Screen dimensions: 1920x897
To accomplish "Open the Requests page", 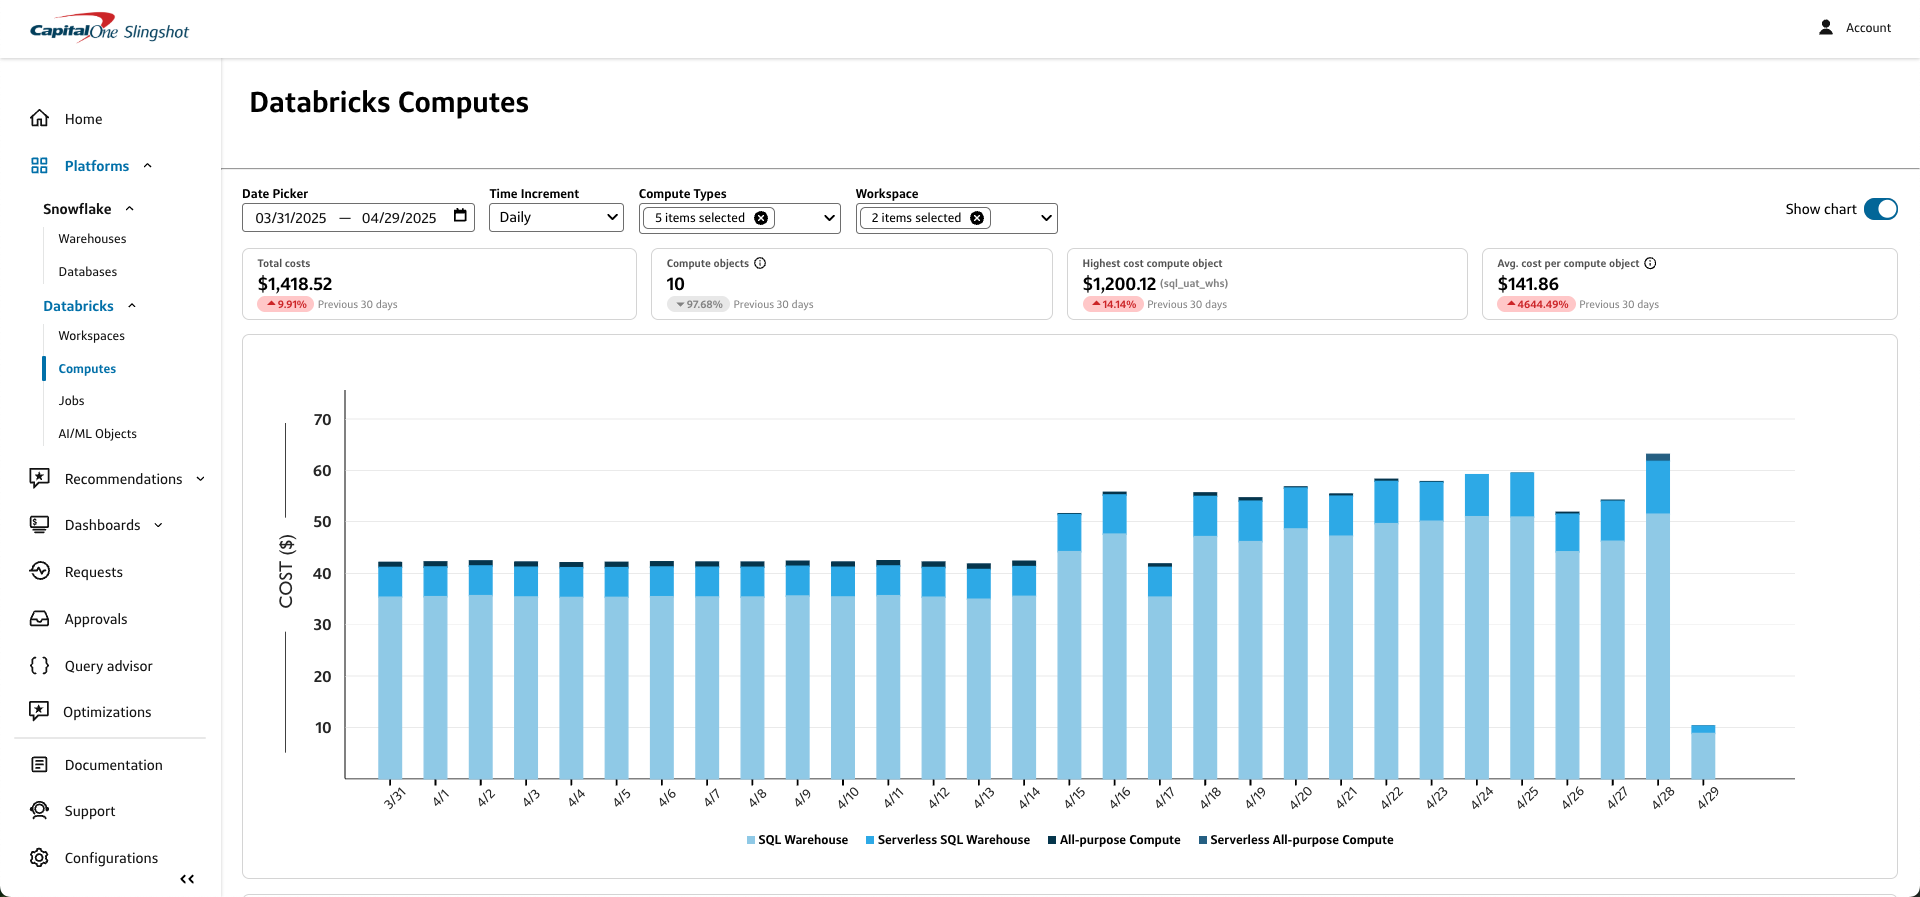I will [x=93, y=572].
